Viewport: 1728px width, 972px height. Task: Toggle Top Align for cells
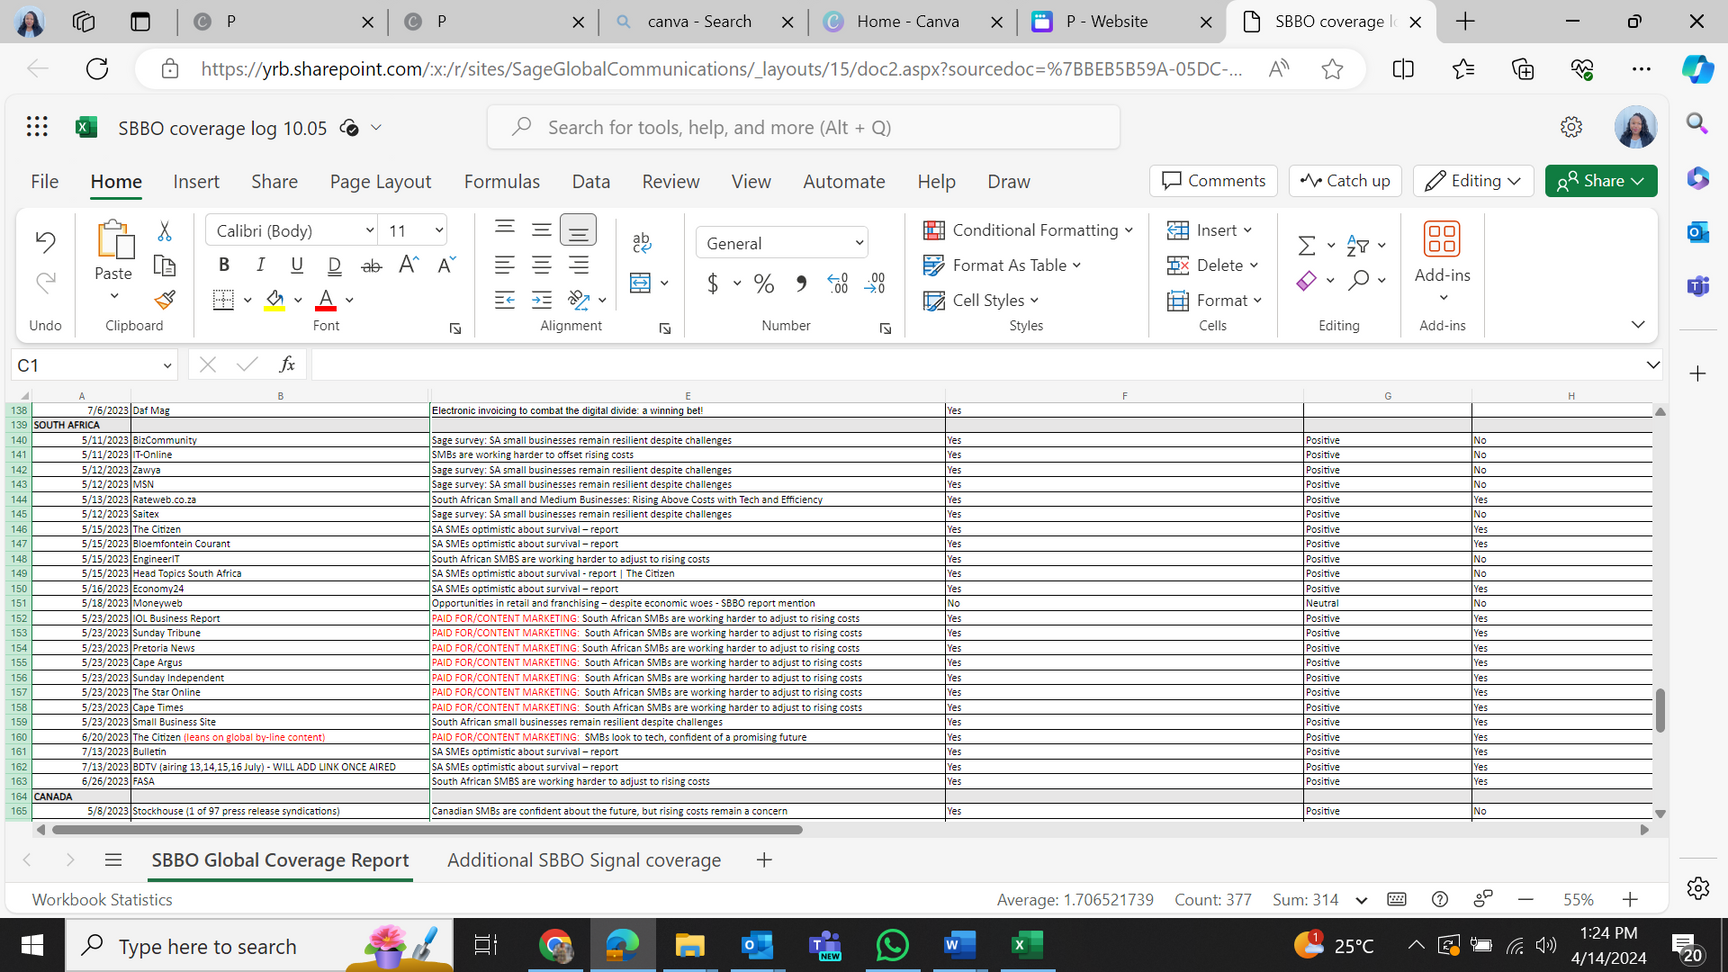(505, 228)
